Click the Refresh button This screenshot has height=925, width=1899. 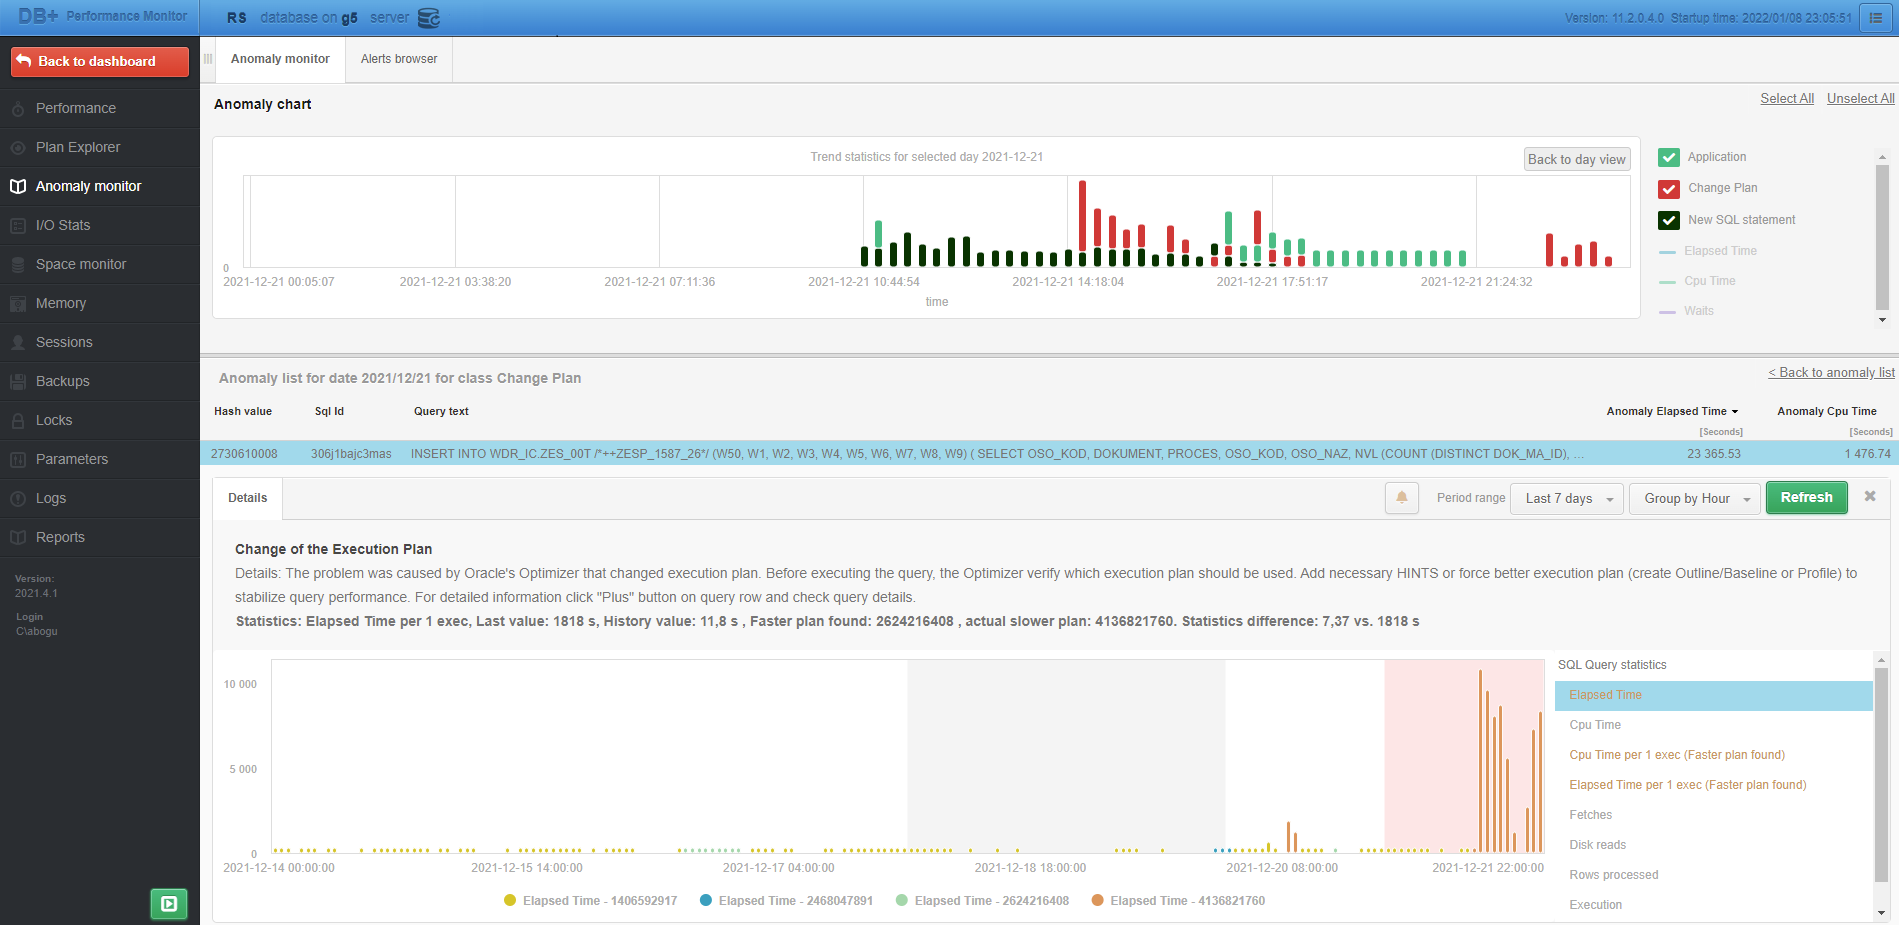click(x=1806, y=497)
